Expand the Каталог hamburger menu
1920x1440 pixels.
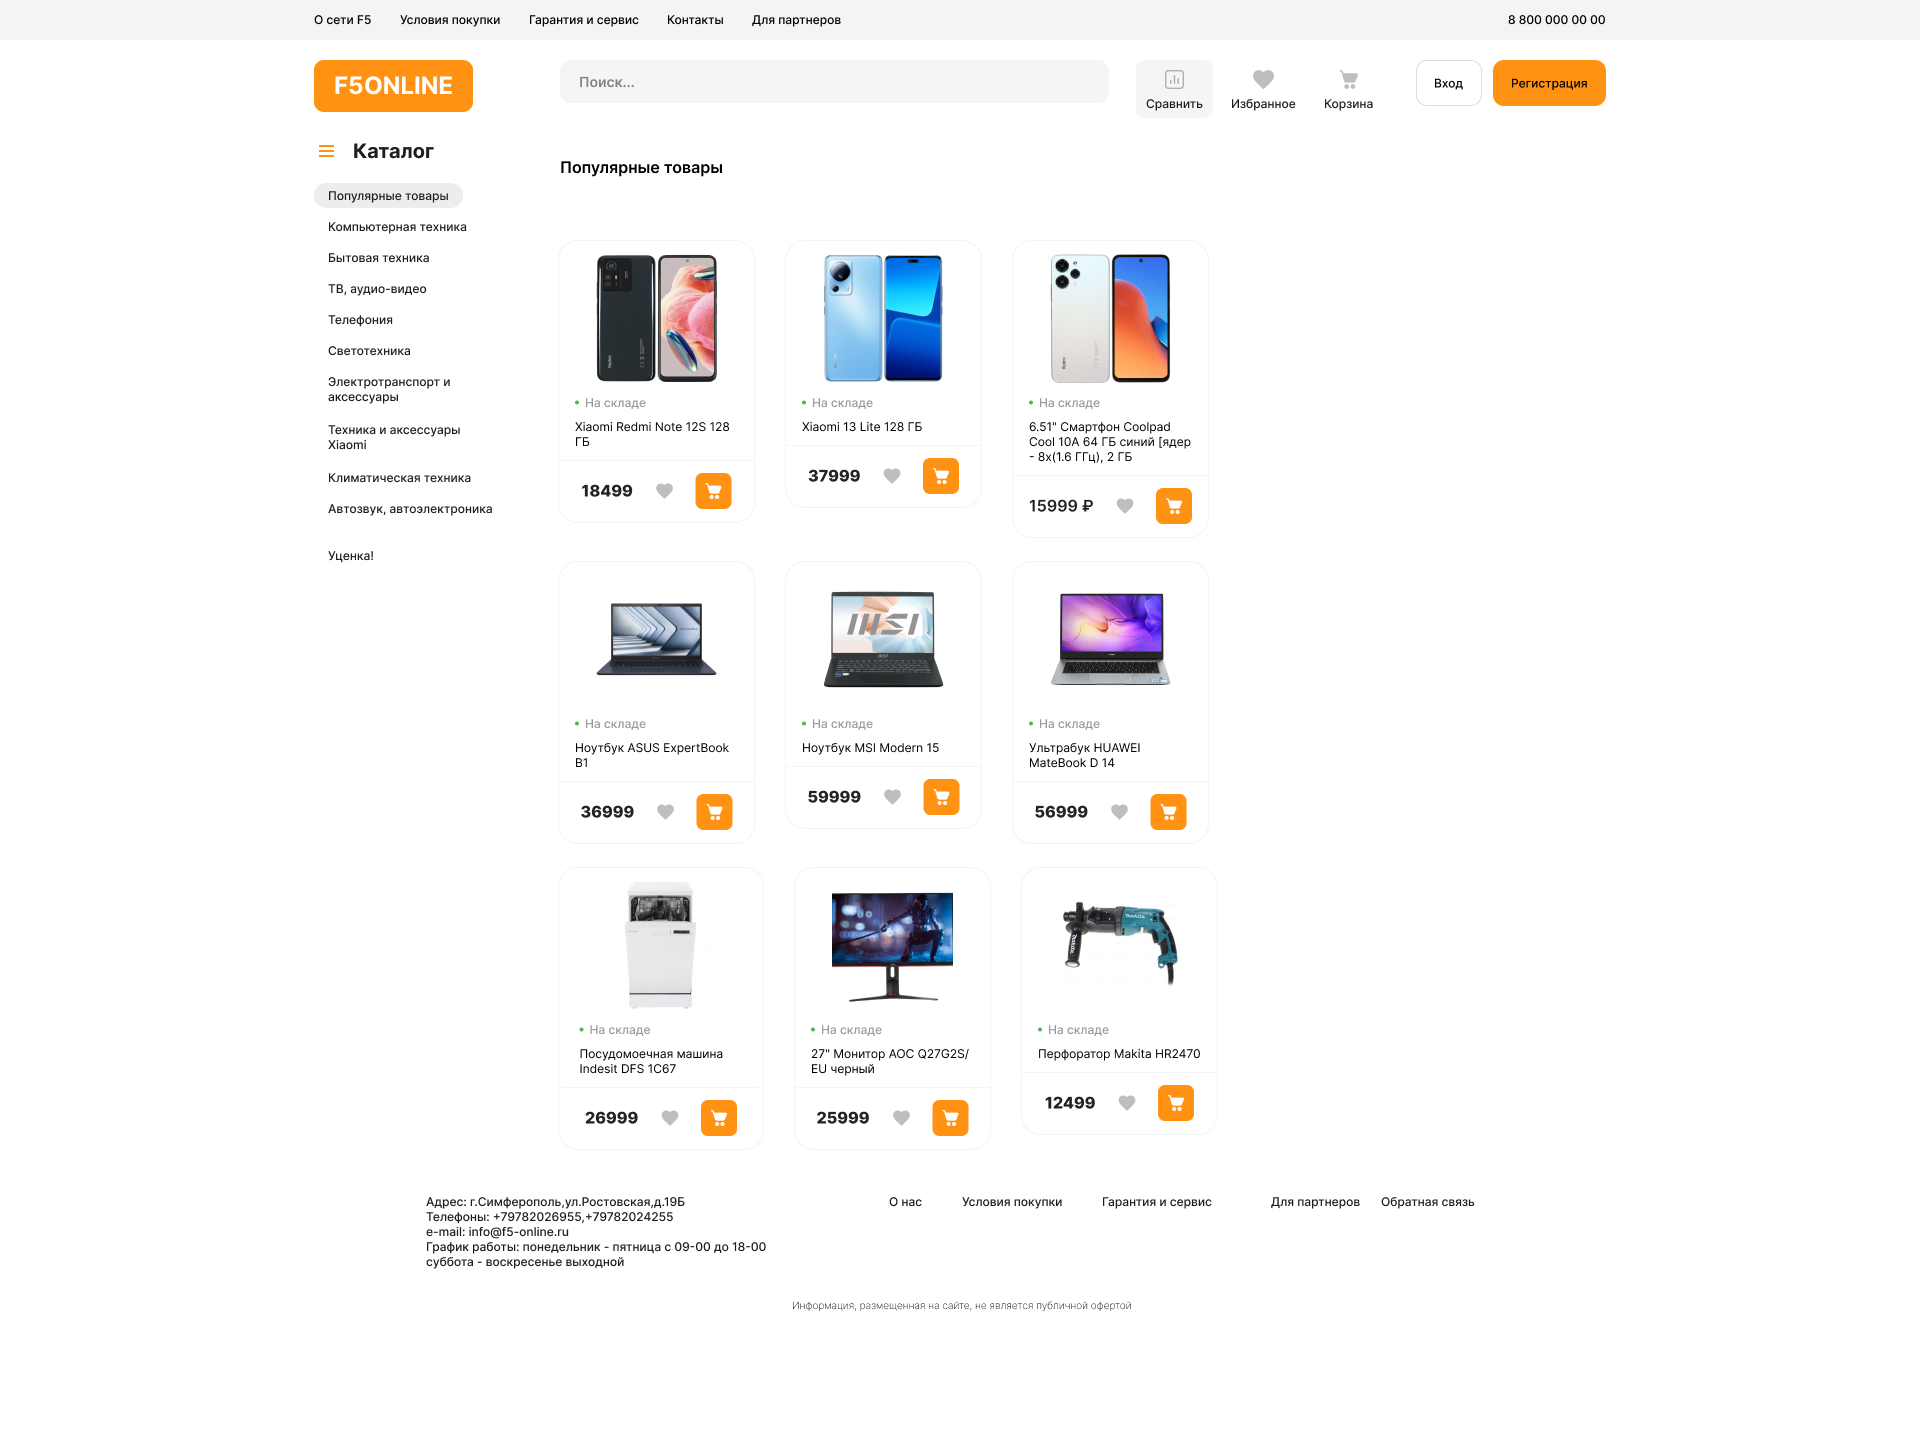(x=326, y=151)
